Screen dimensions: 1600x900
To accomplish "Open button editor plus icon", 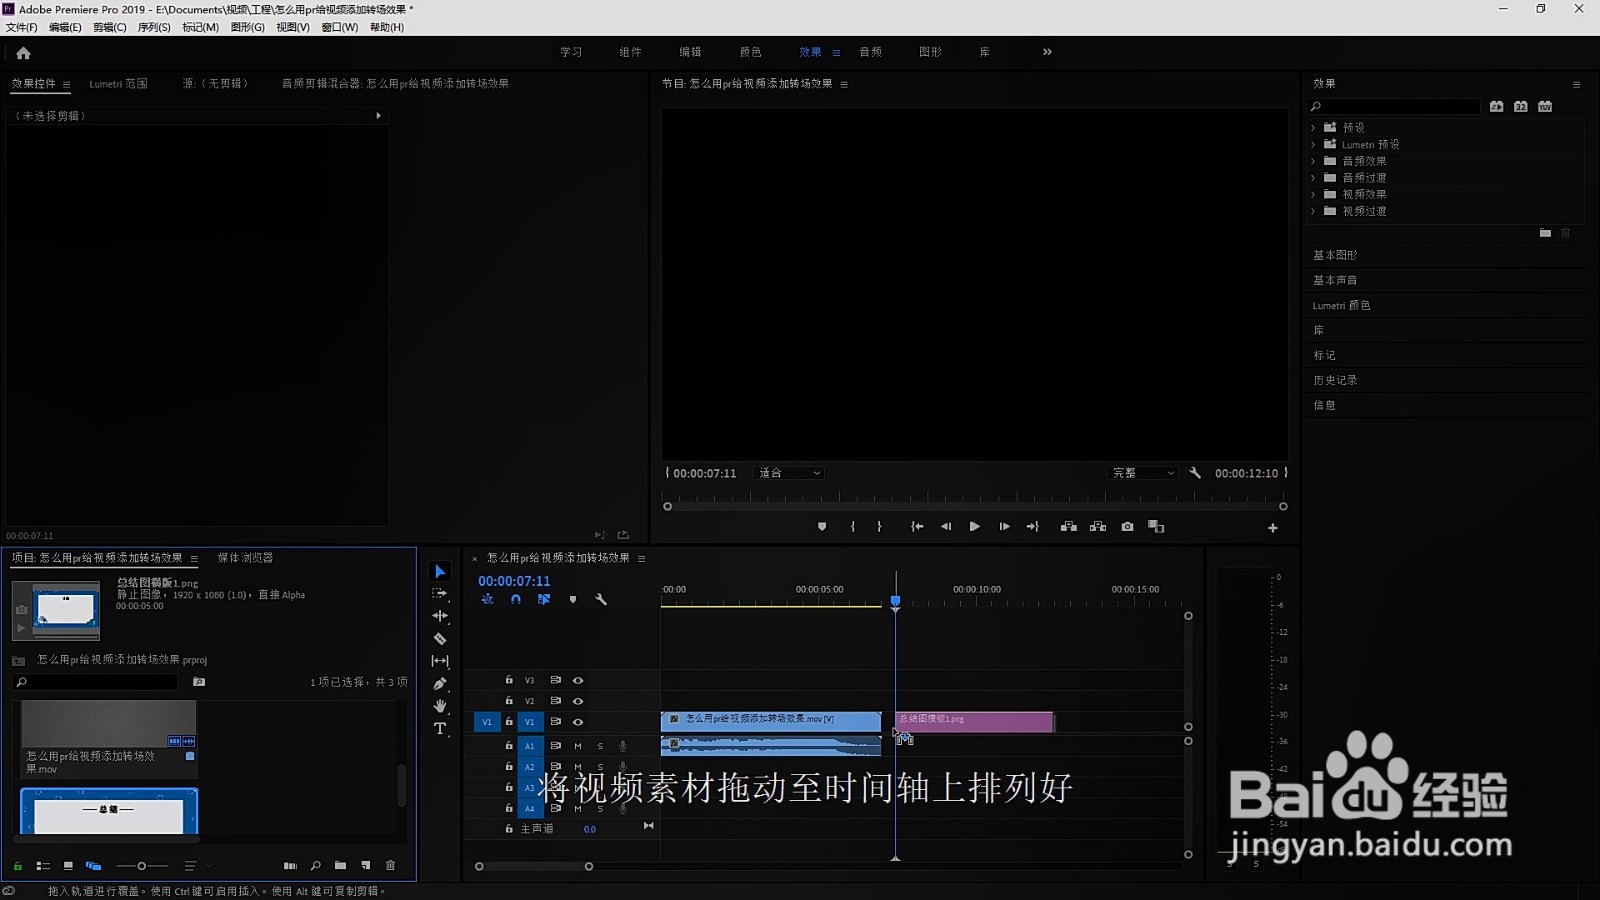I will [x=1273, y=528].
